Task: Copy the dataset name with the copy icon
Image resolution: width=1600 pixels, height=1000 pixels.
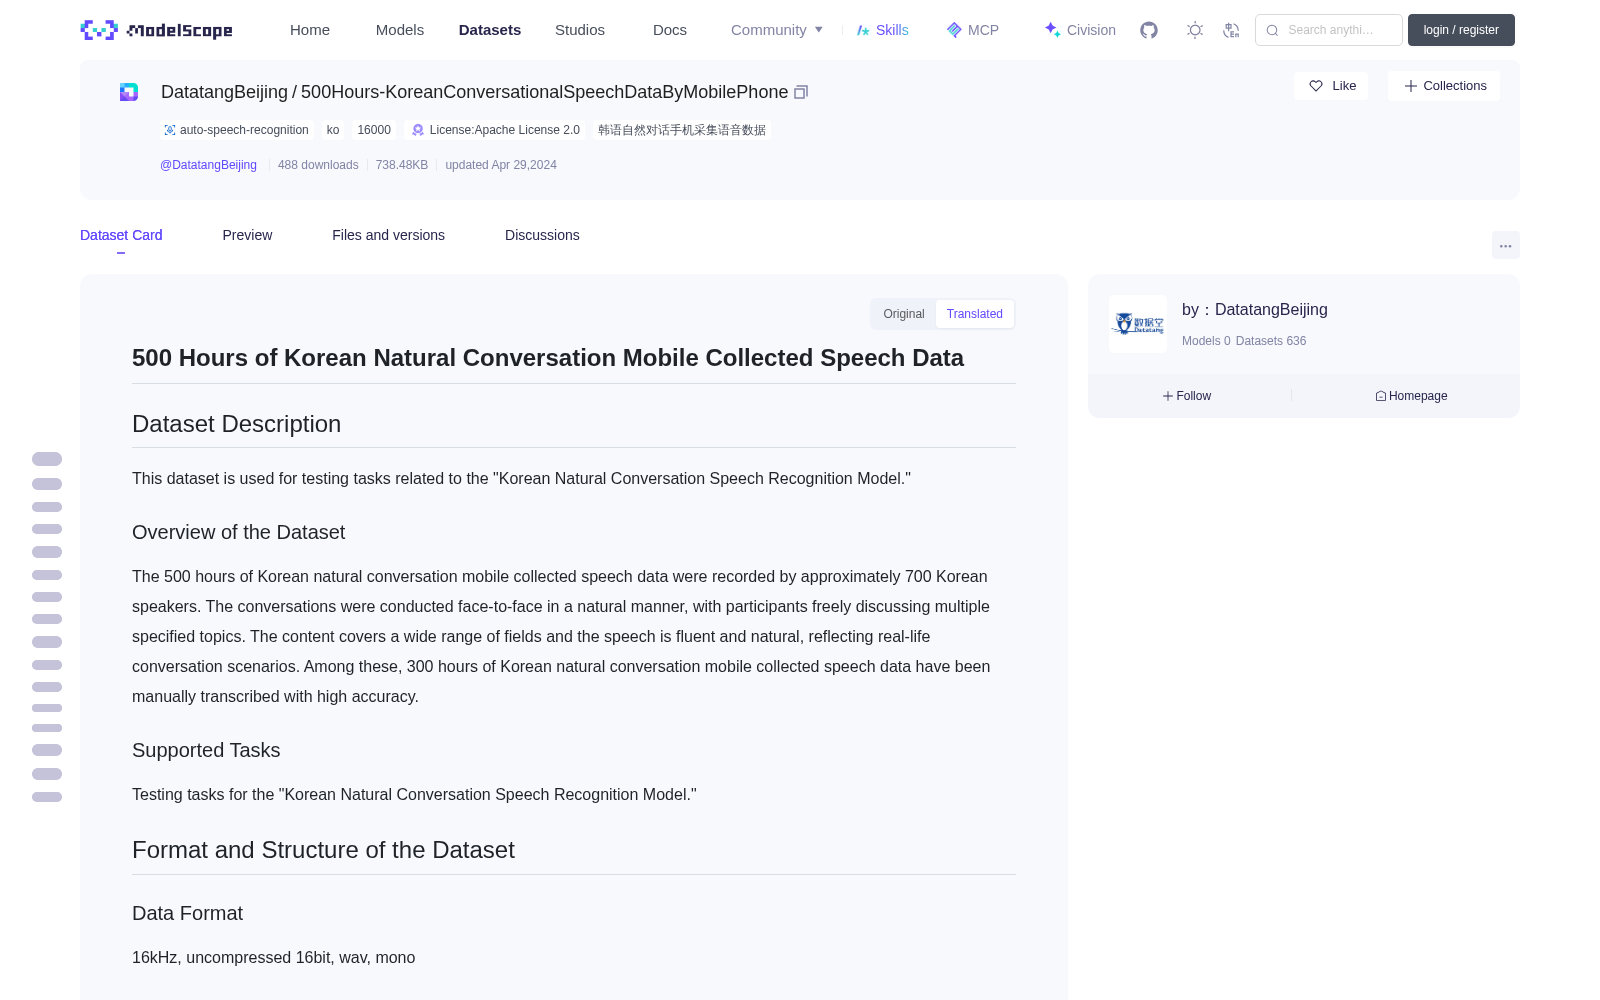Action: (801, 92)
